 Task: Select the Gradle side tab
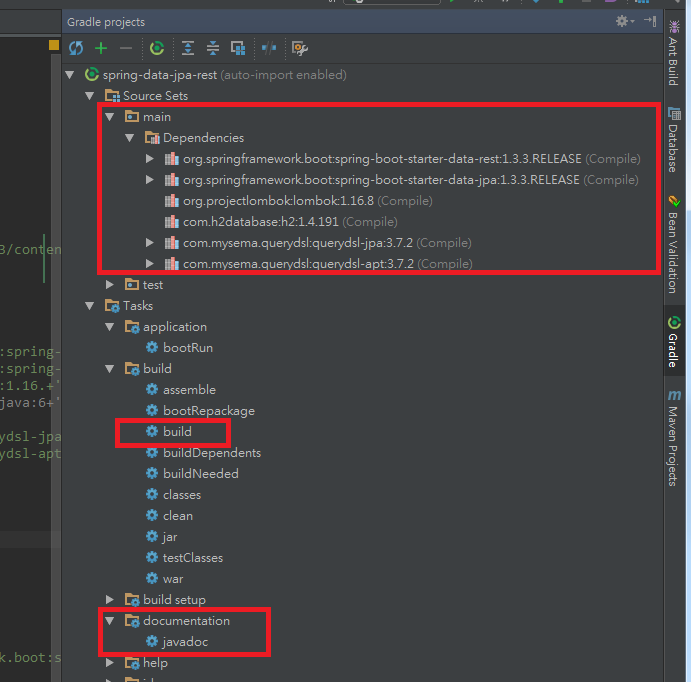click(x=673, y=342)
